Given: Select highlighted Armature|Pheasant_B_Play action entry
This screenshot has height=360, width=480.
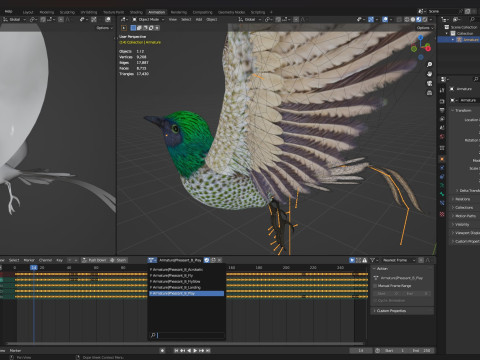Looking at the screenshot, I should pyautogui.click(x=186, y=294).
